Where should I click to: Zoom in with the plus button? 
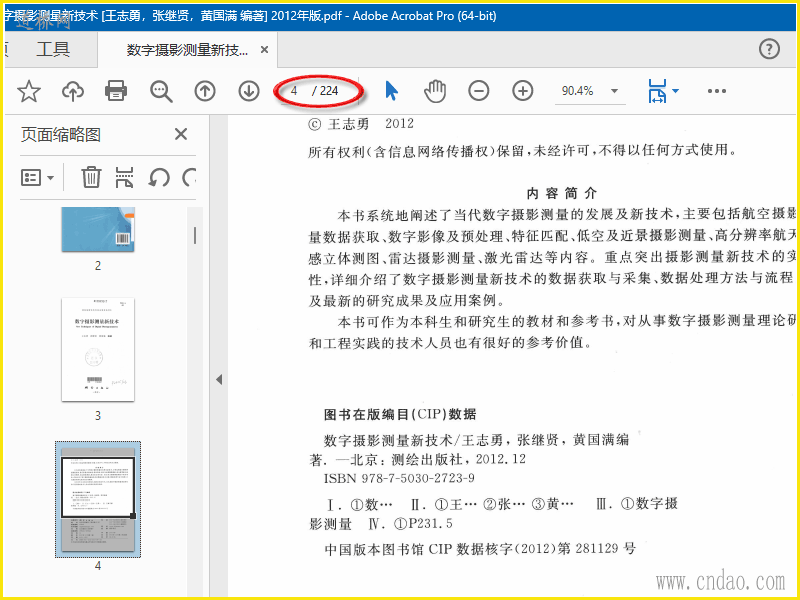[522, 91]
